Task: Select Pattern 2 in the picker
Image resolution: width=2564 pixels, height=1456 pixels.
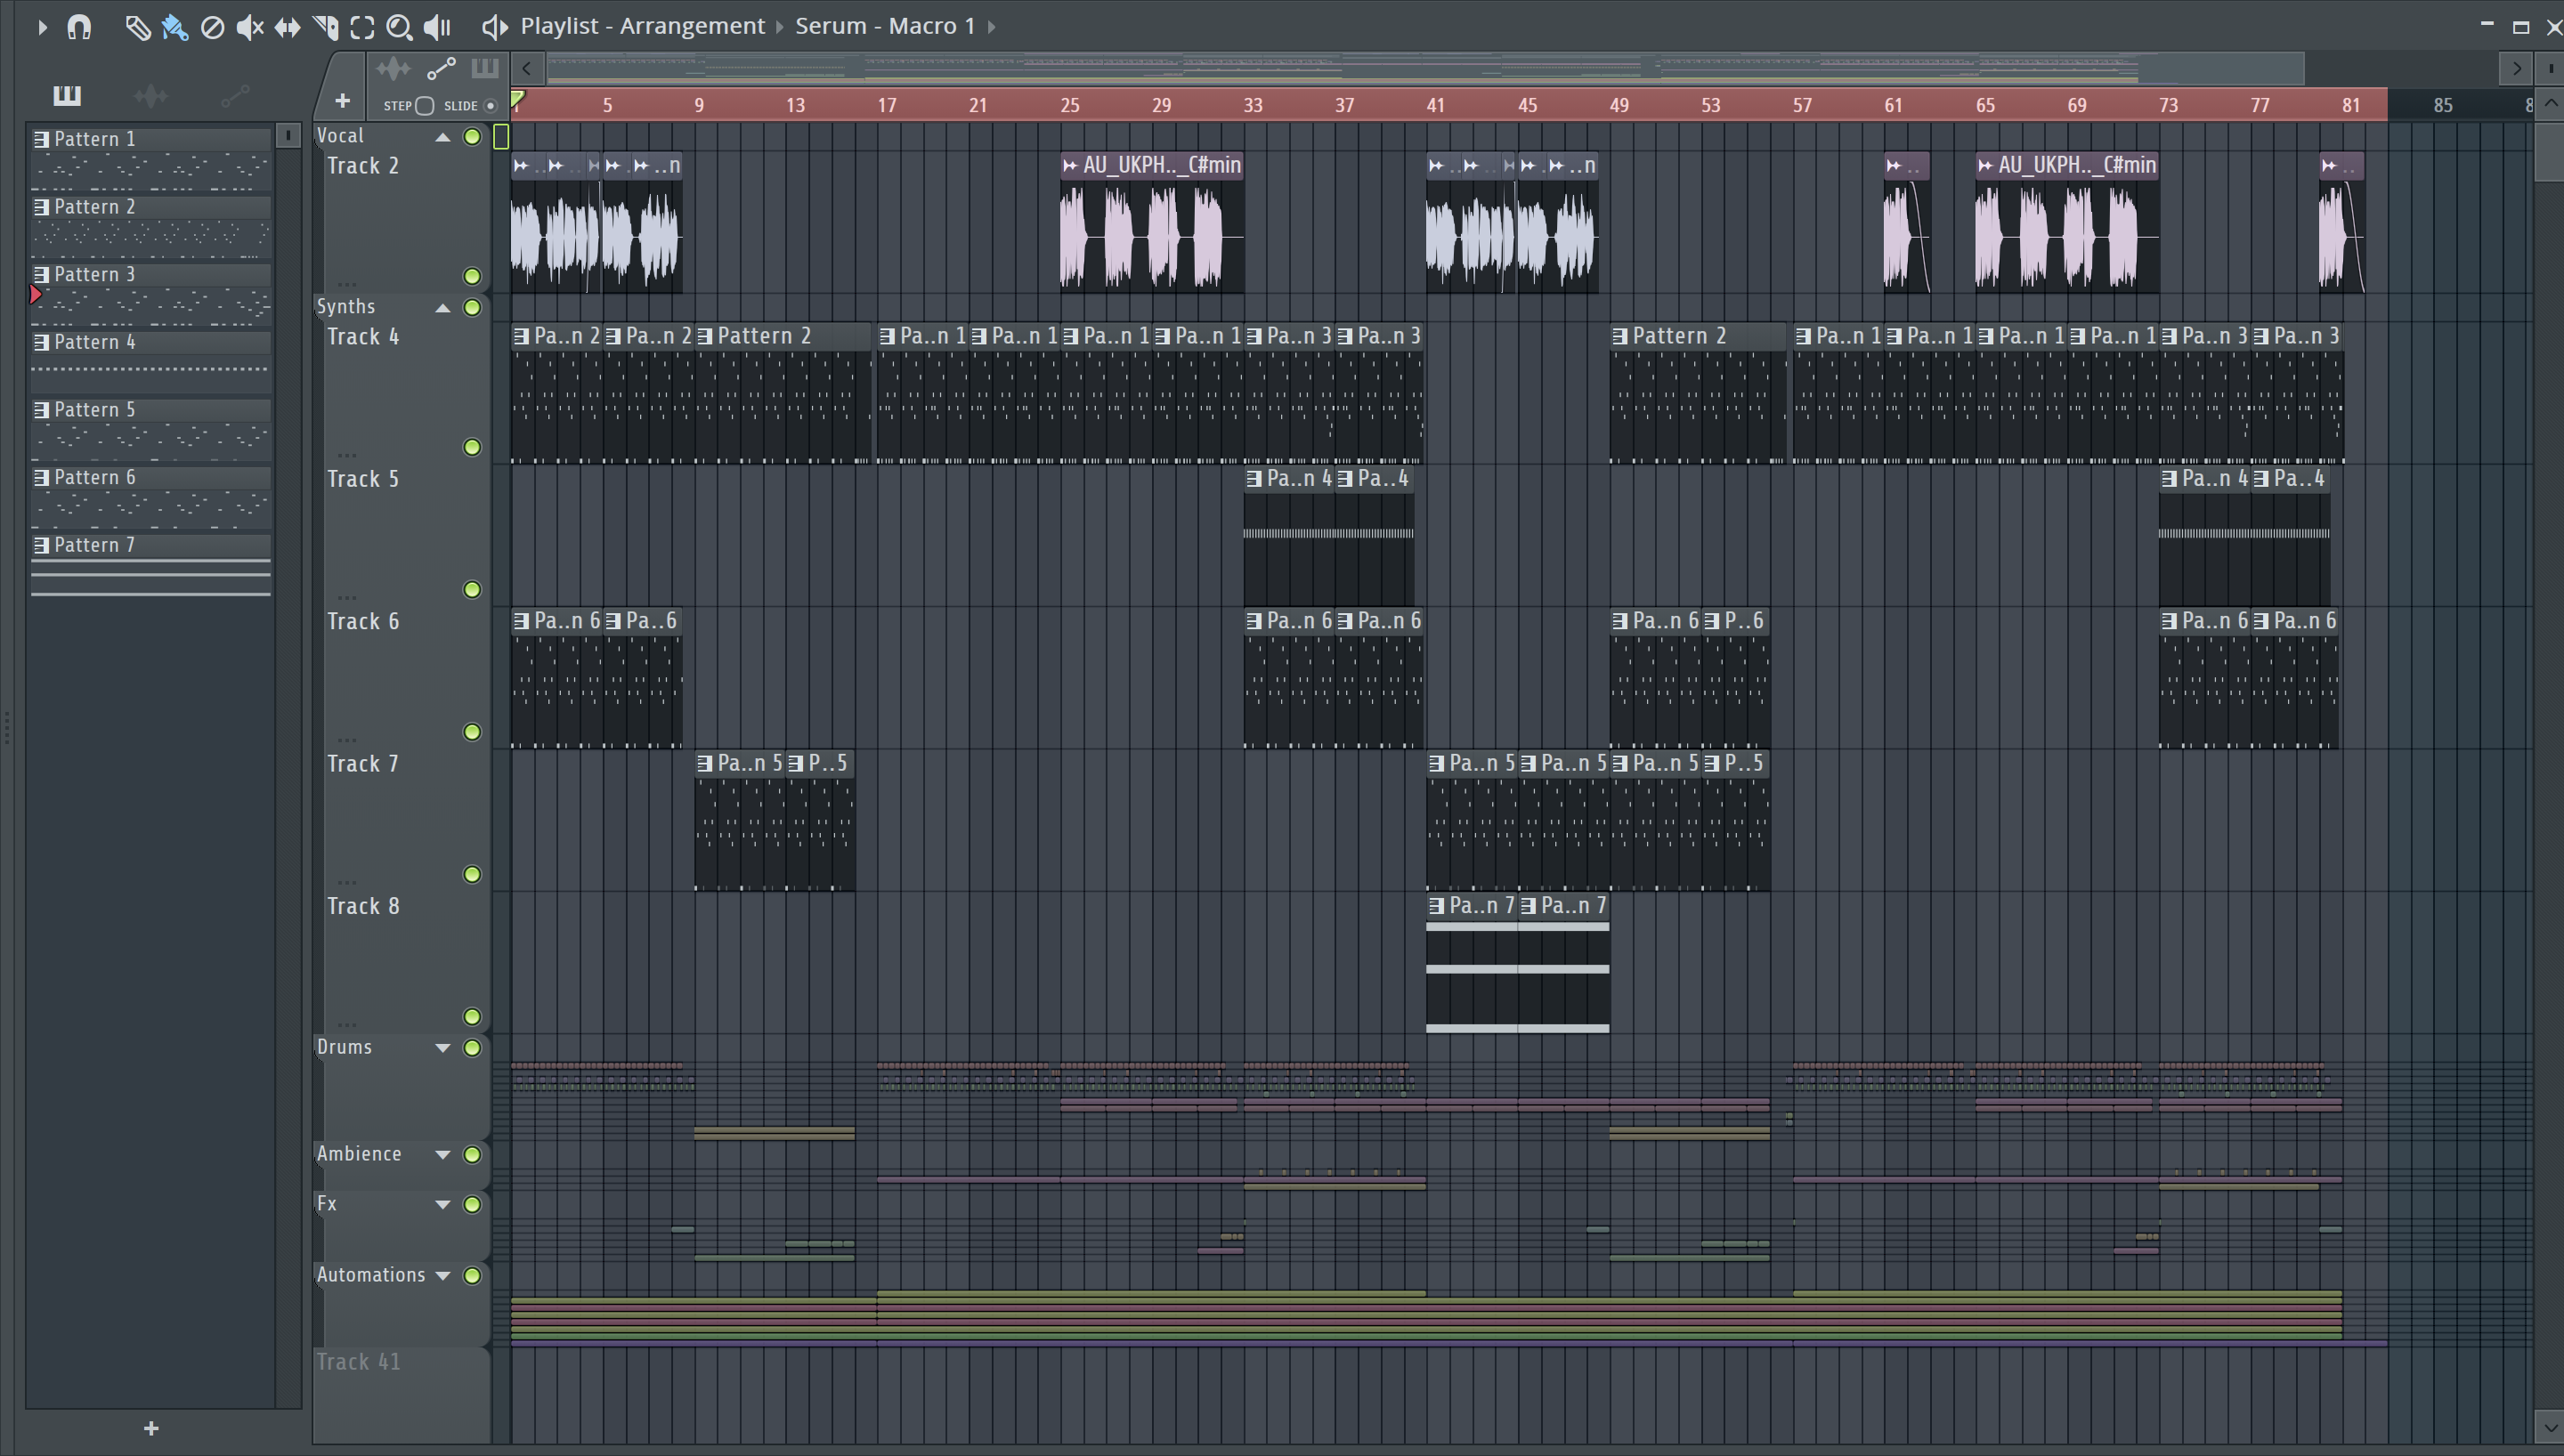Action: (151, 226)
